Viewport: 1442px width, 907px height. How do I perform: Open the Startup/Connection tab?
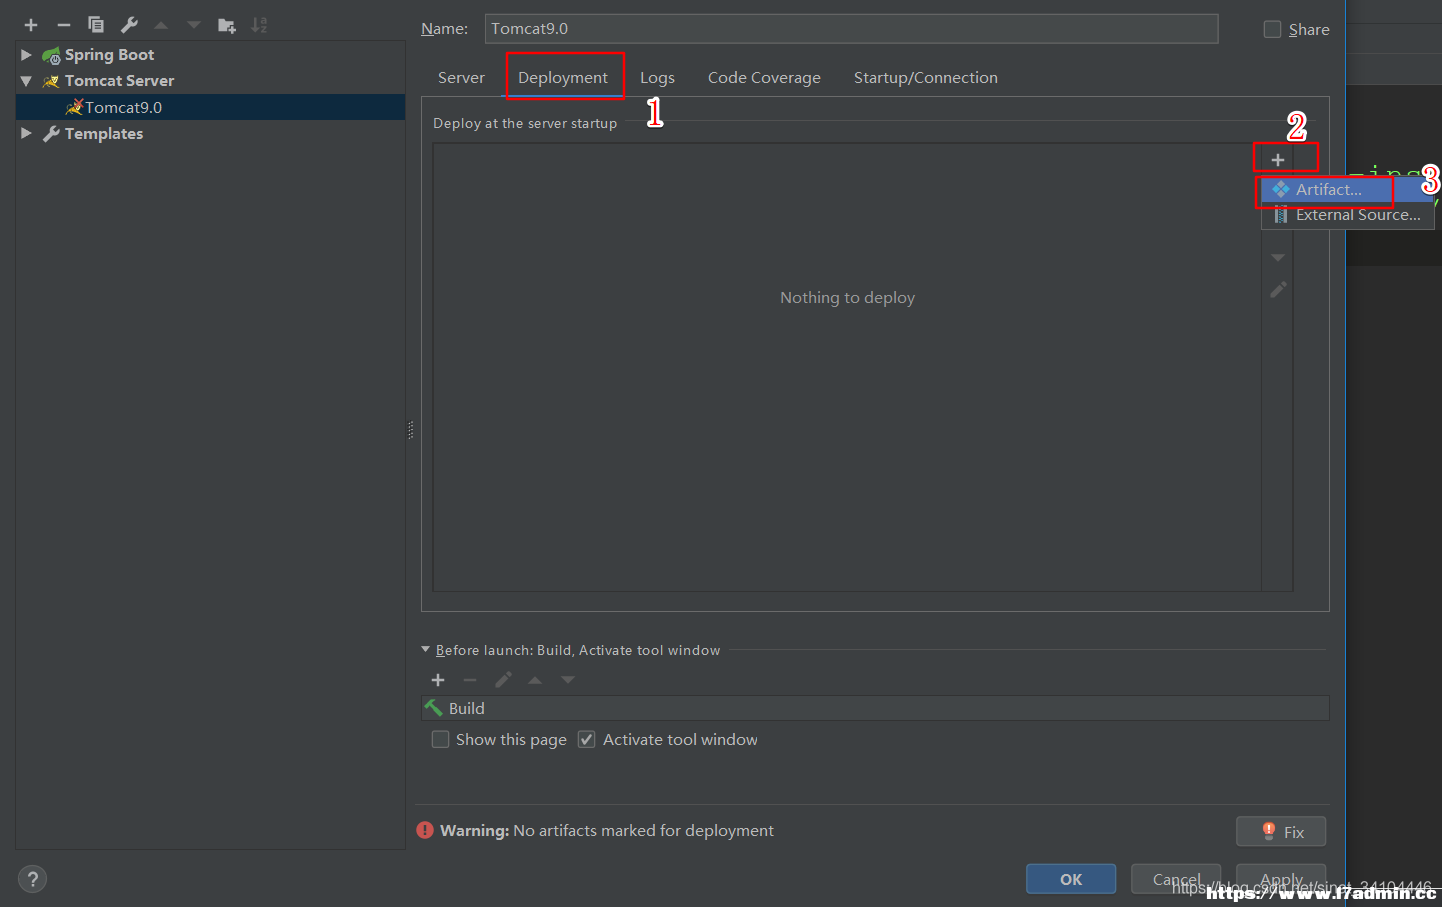926,78
